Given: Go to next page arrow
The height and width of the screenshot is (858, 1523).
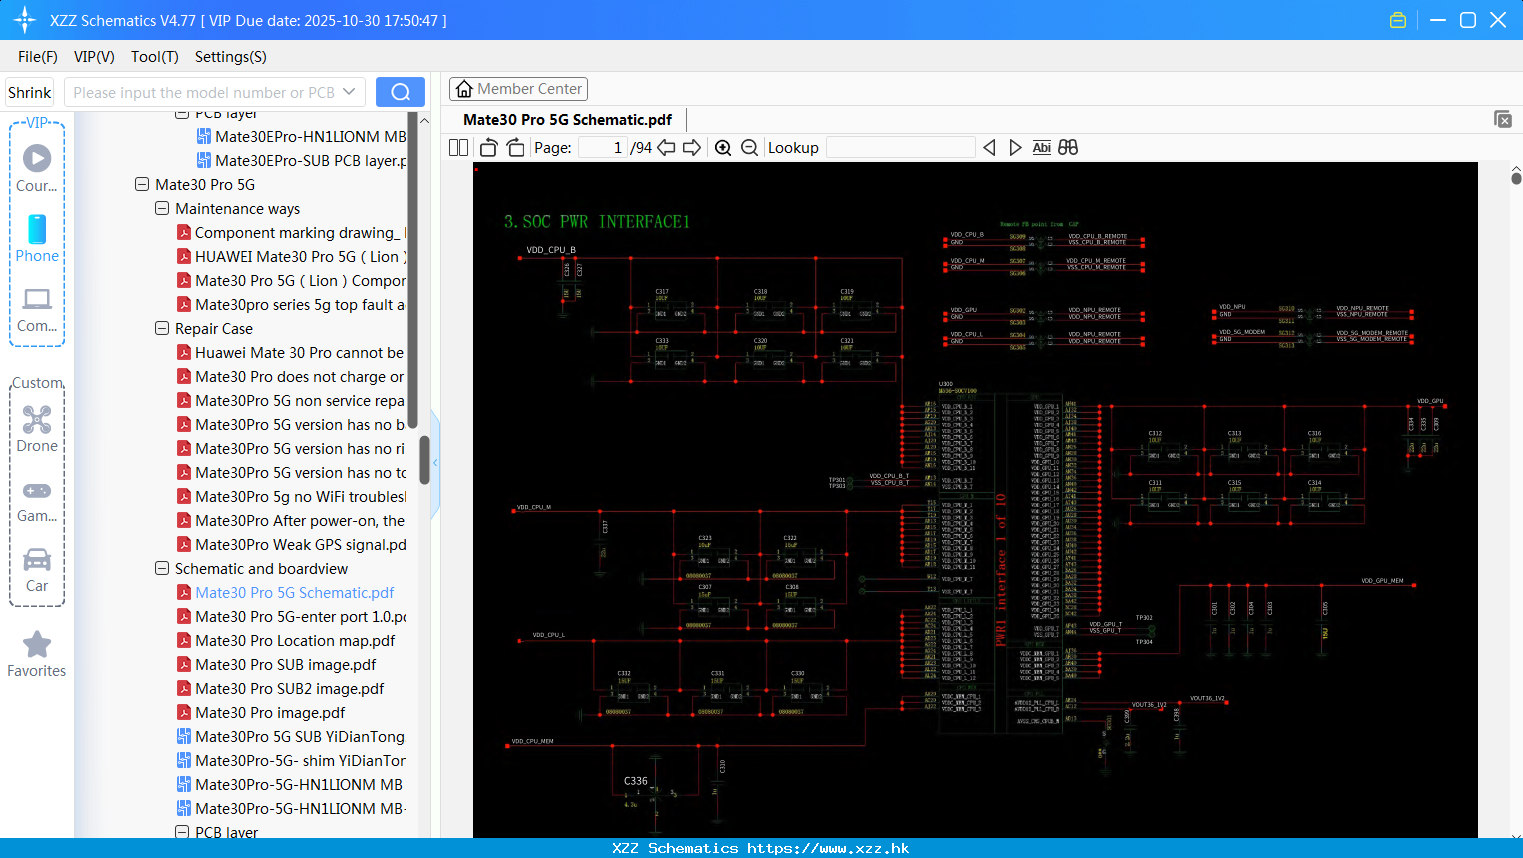Looking at the screenshot, I should pyautogui.click(x=692, y=148).
